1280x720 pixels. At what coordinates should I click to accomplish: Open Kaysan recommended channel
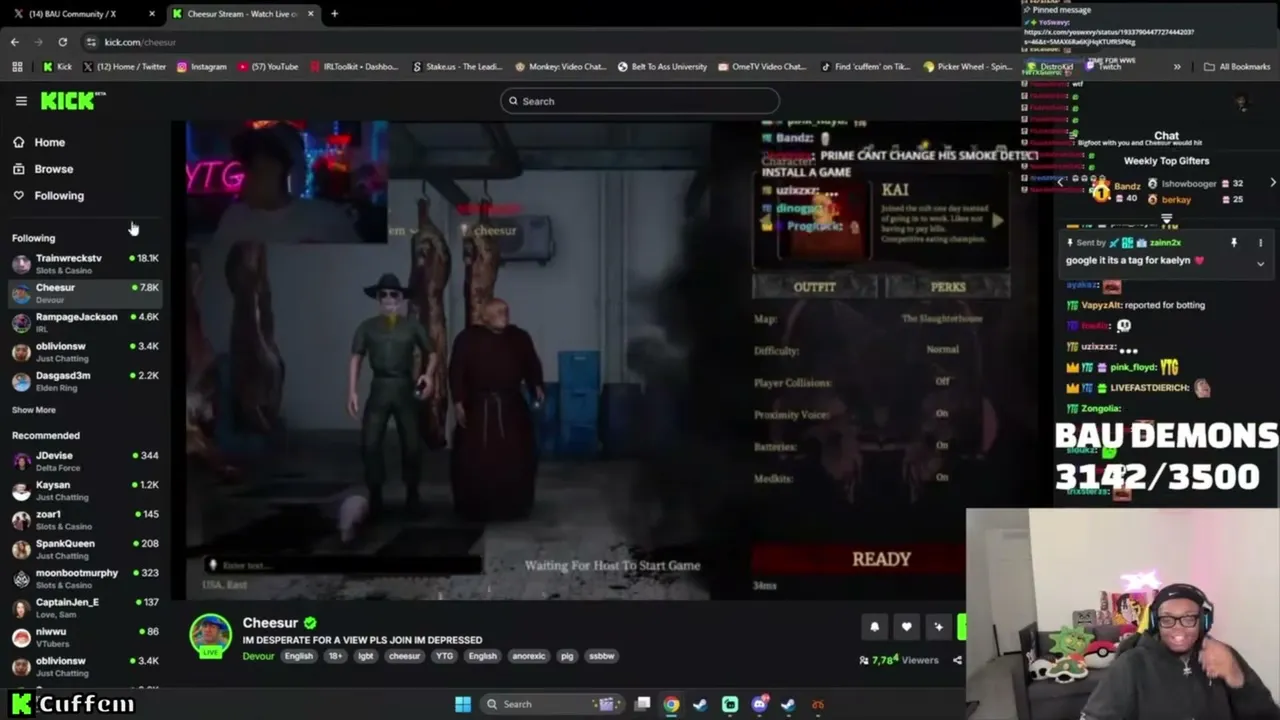click(85, 490)
